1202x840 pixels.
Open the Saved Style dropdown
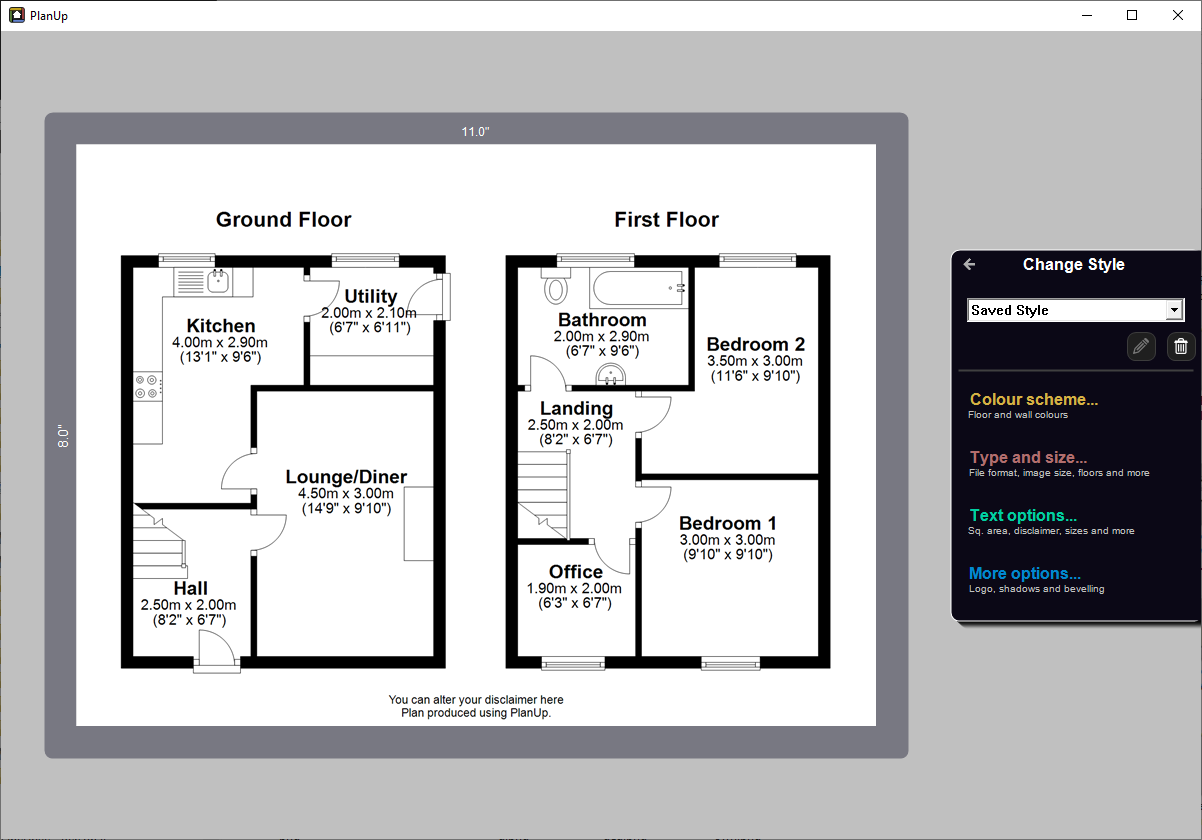click(1076, 310)
